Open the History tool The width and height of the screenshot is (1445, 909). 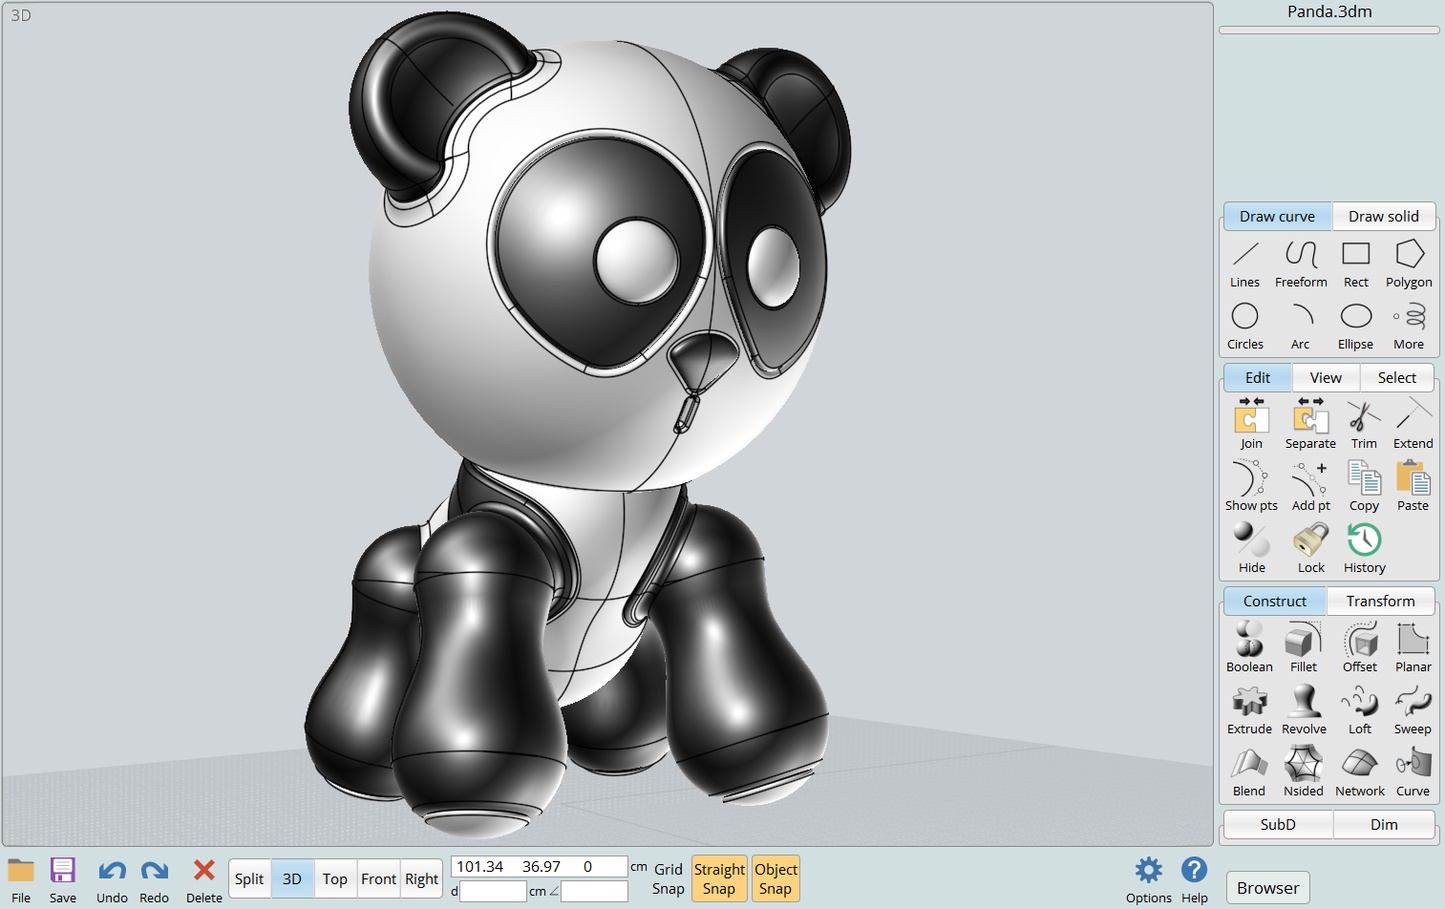coord(1364,549)
